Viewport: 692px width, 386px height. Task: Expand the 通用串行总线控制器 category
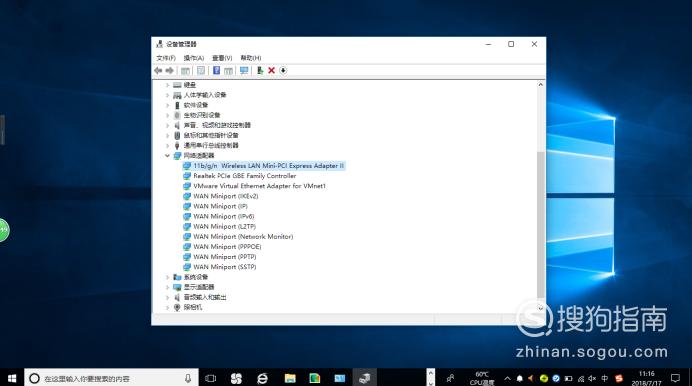click(167, 146)
